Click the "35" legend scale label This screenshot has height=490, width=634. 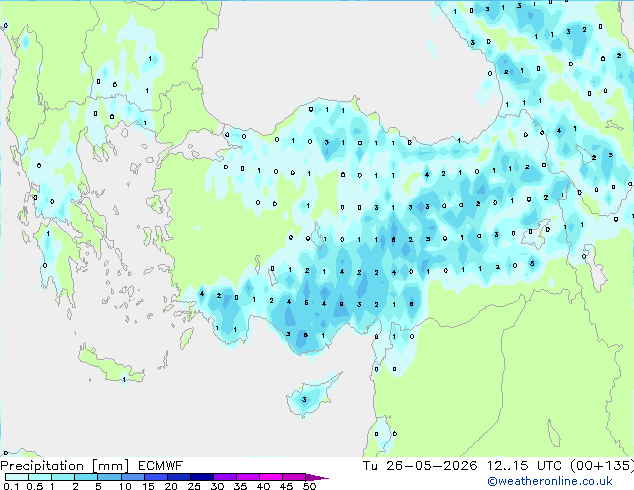(240, 486)
